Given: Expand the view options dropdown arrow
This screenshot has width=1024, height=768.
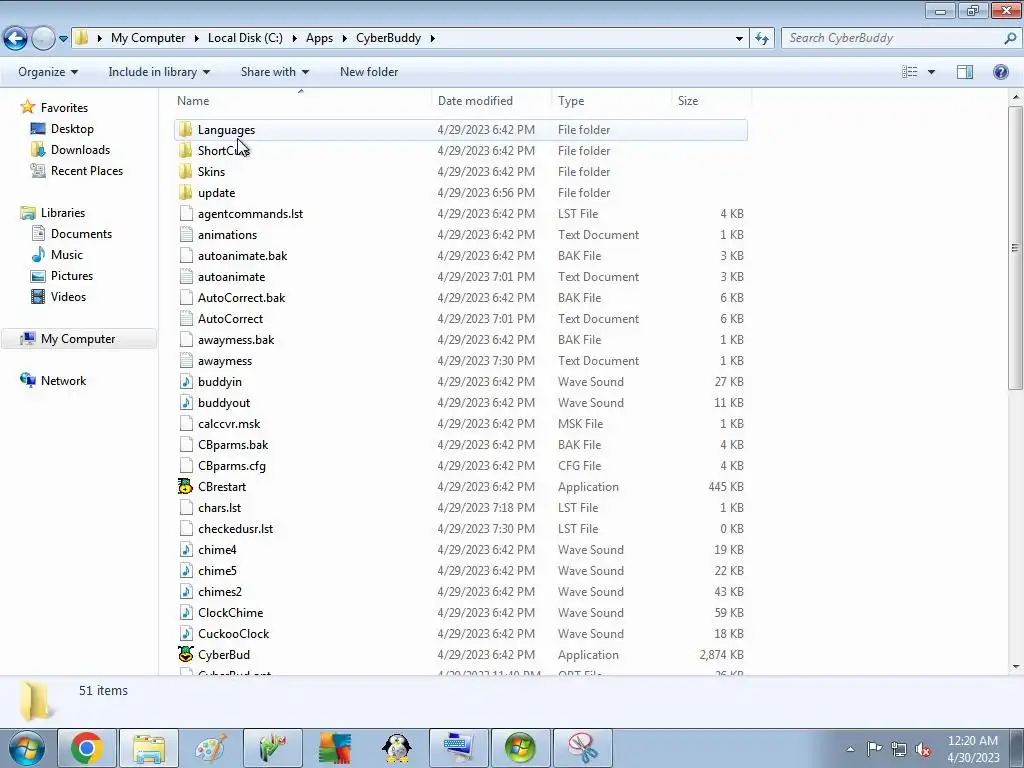Looking at the screenshot, I should click(931, 72).
